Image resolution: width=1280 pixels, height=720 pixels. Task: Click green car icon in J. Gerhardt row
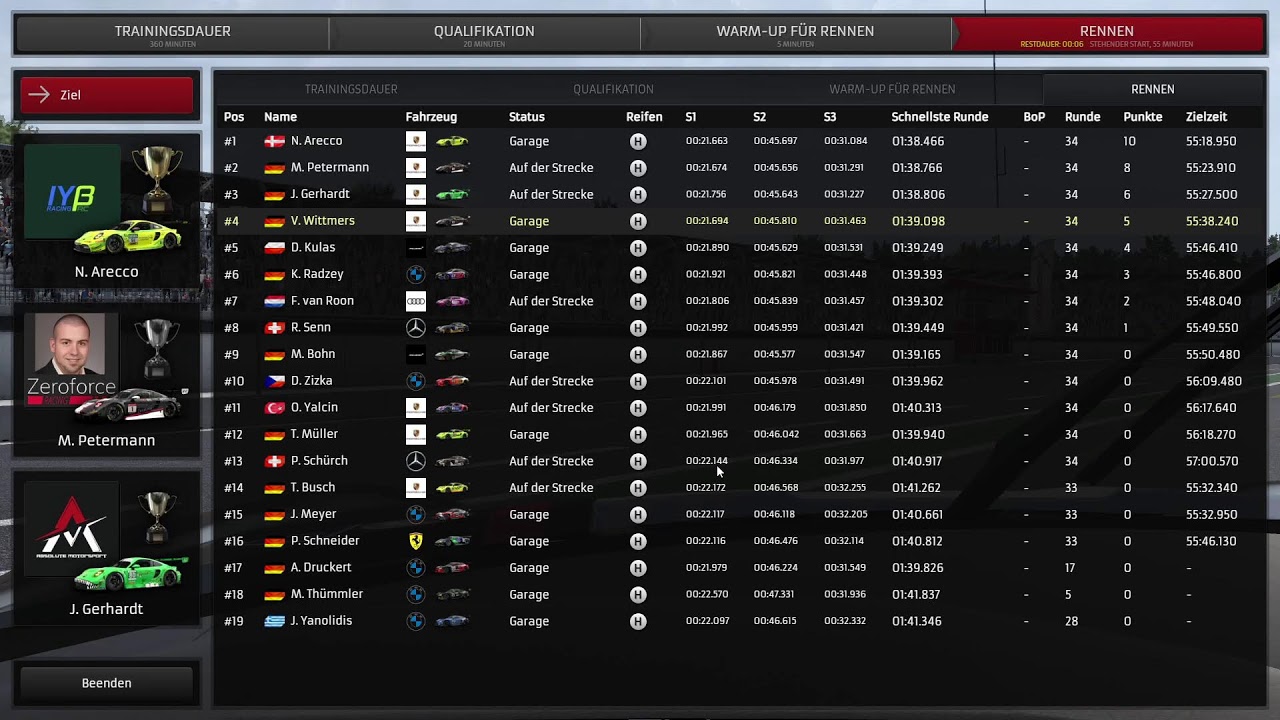452,194
